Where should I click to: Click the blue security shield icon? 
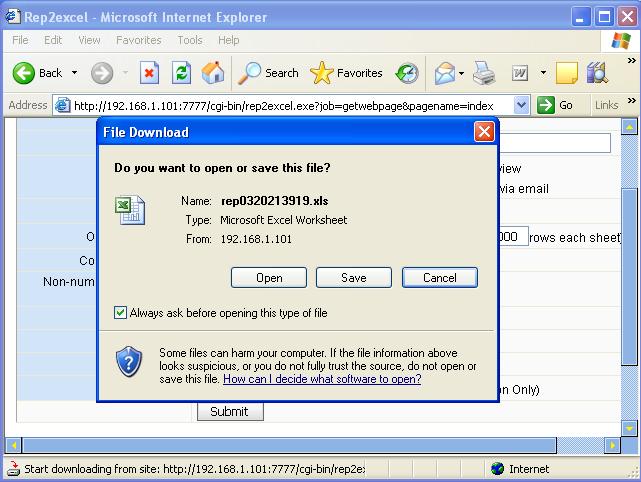129,362
